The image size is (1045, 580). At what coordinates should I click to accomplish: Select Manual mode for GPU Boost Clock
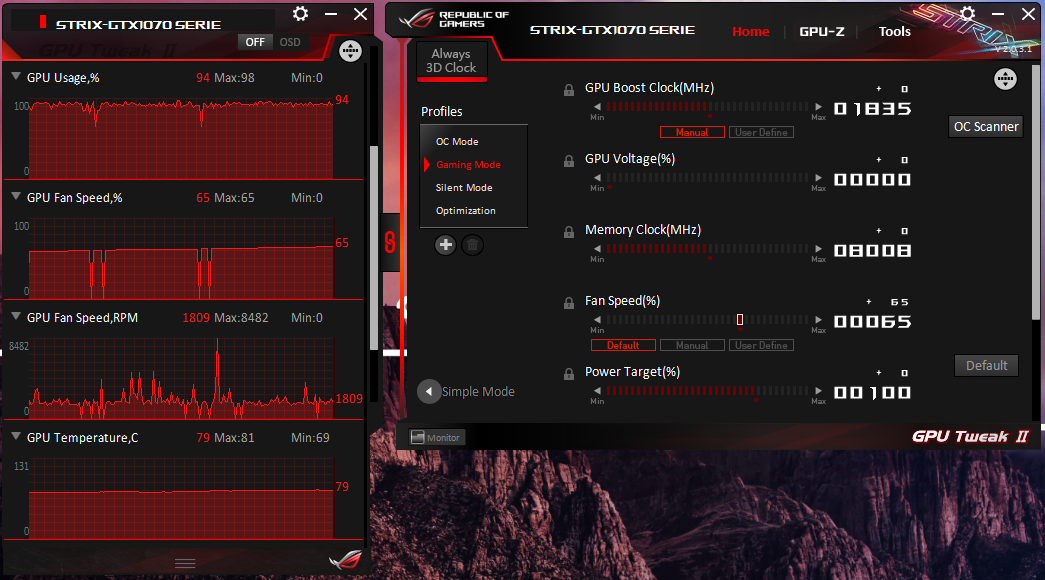coord(692,132)
